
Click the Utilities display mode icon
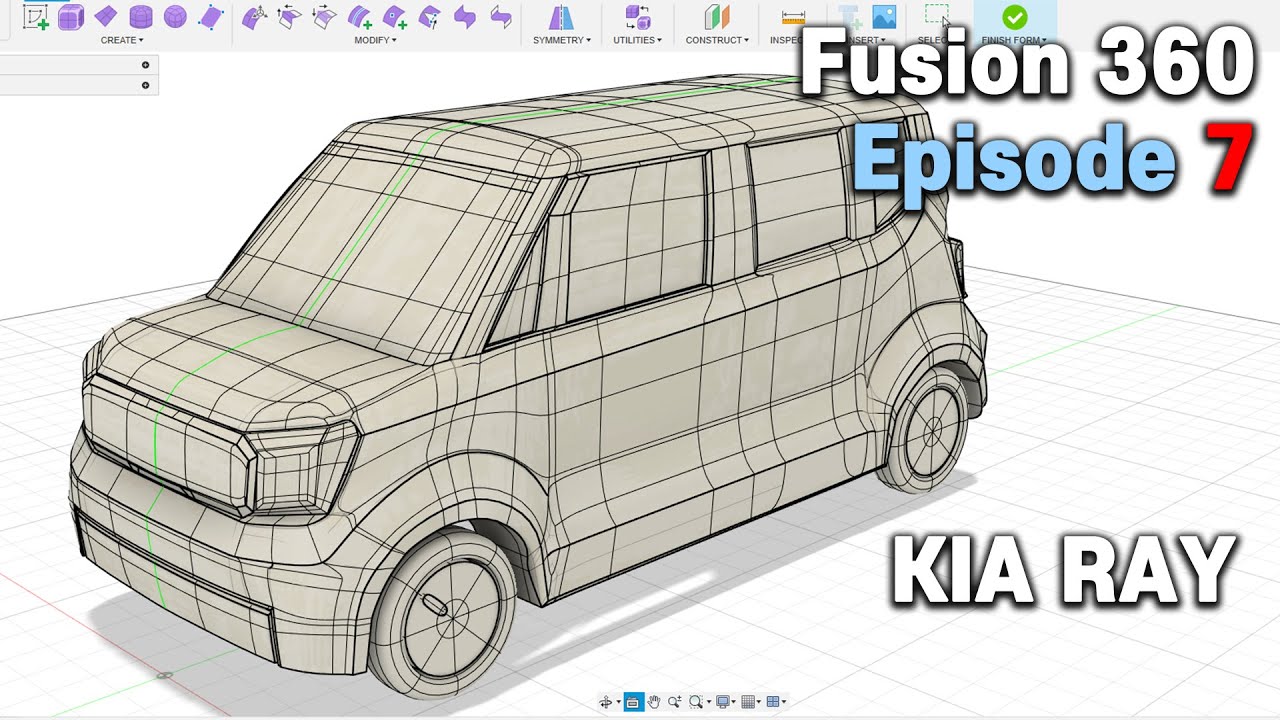click(x=636, y=17)
